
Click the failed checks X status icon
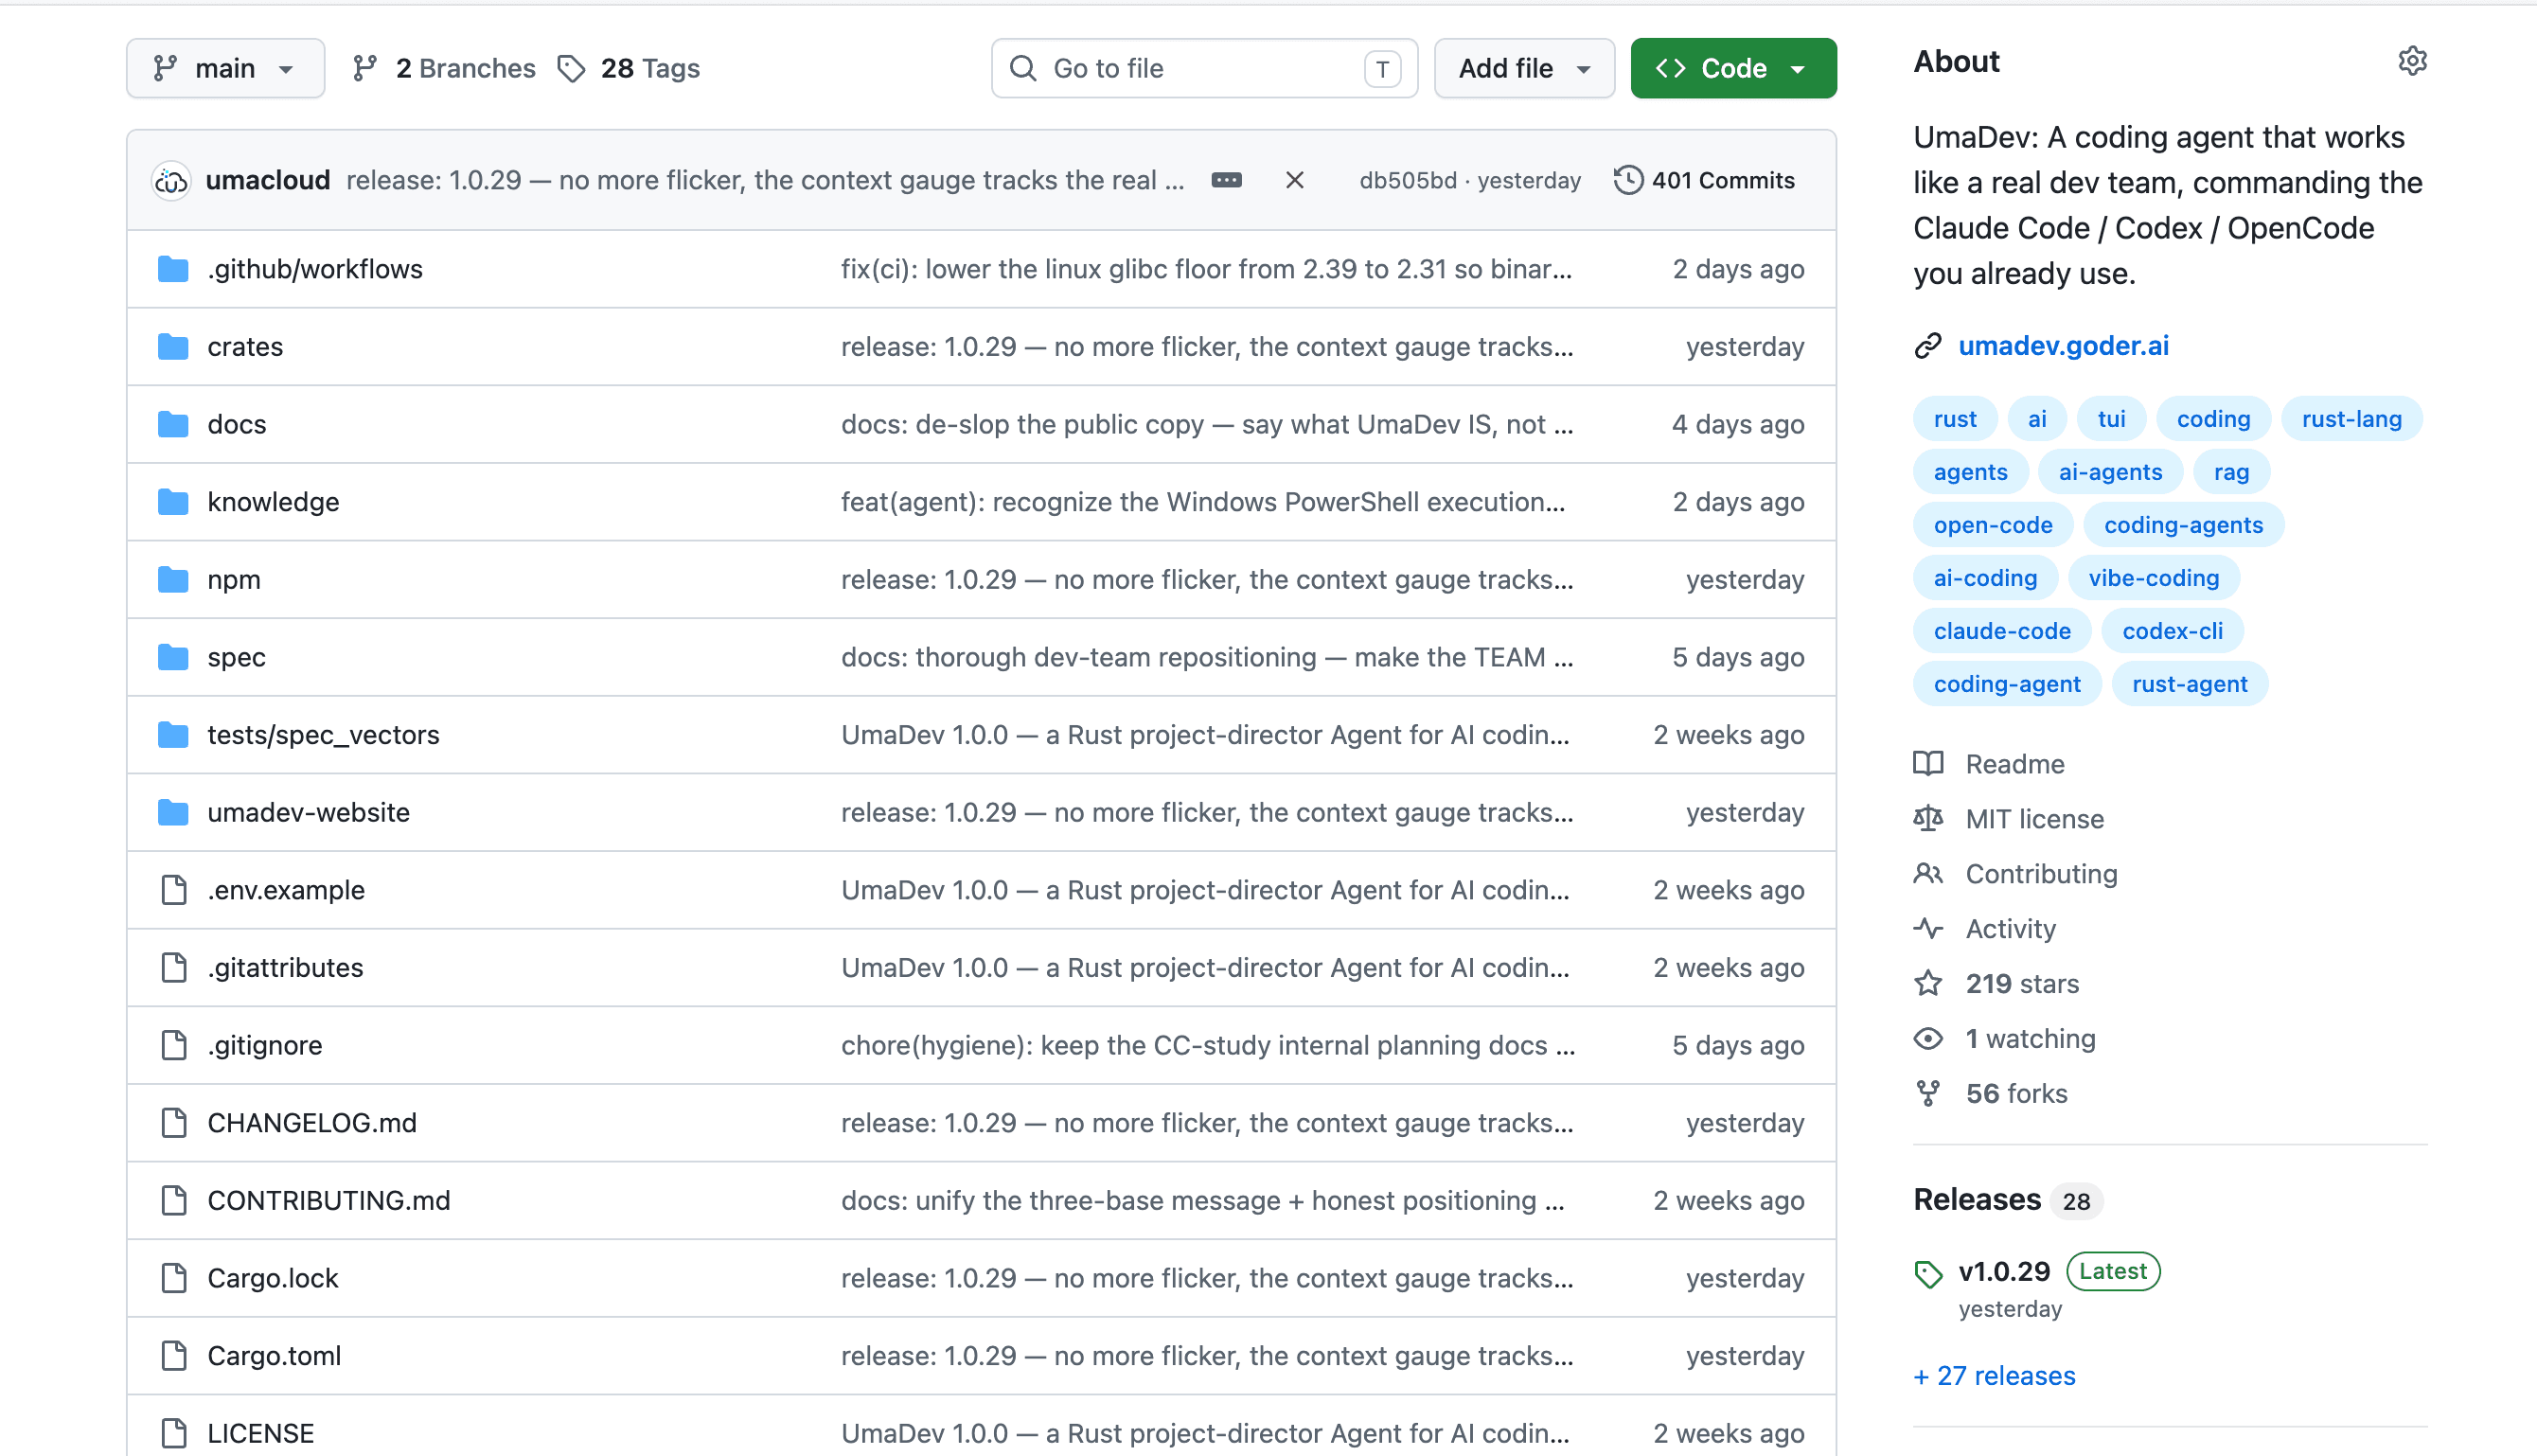[1294, 180]
